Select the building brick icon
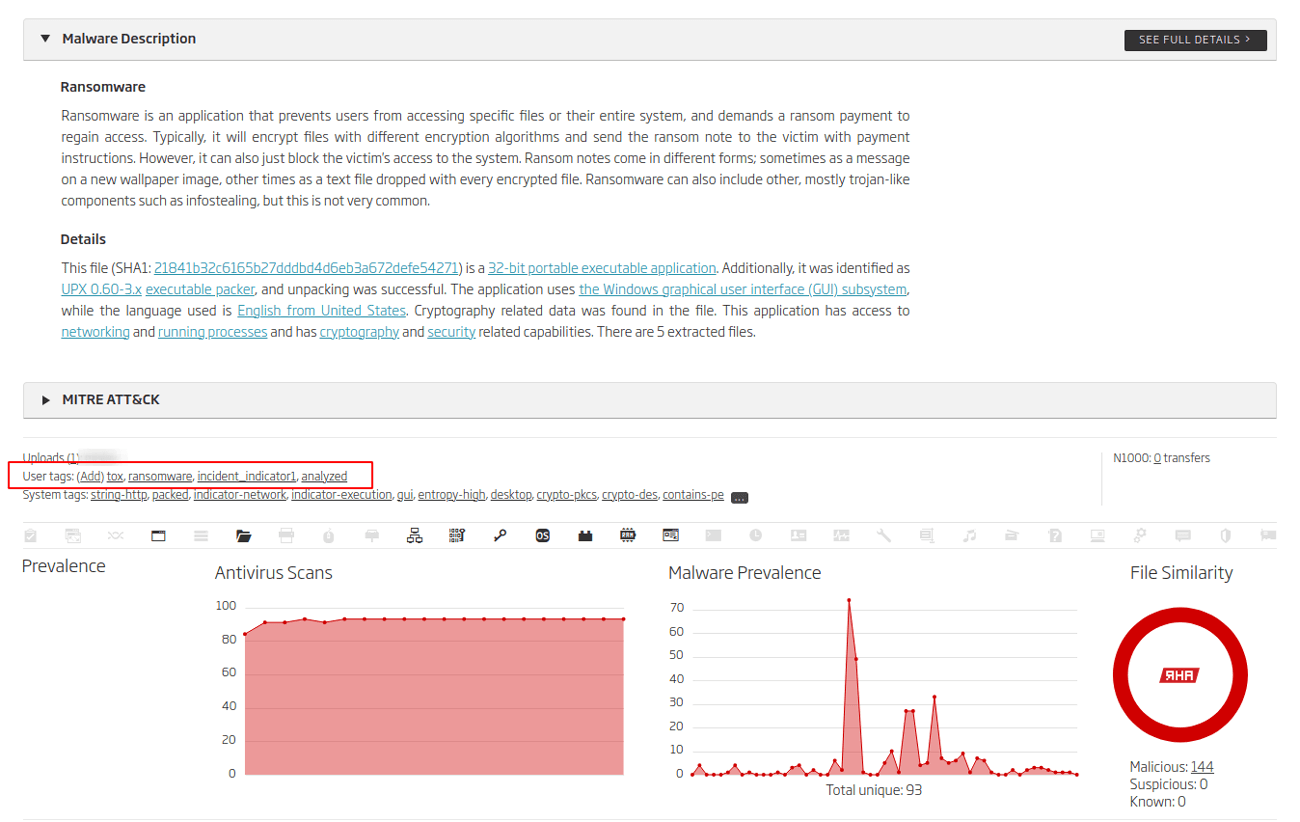1300x822 pixels. [x=585, y=536]
